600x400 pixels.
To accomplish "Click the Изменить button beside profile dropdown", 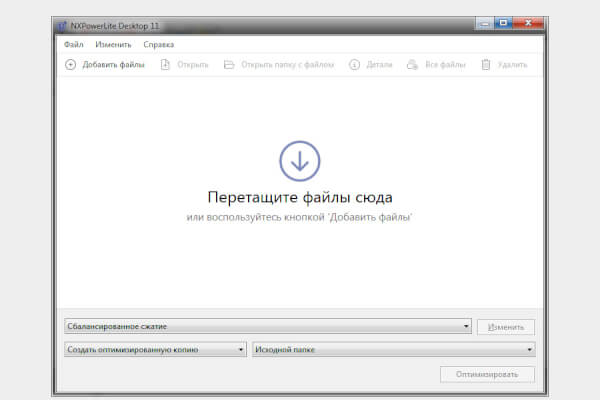I will coord(506,327).
